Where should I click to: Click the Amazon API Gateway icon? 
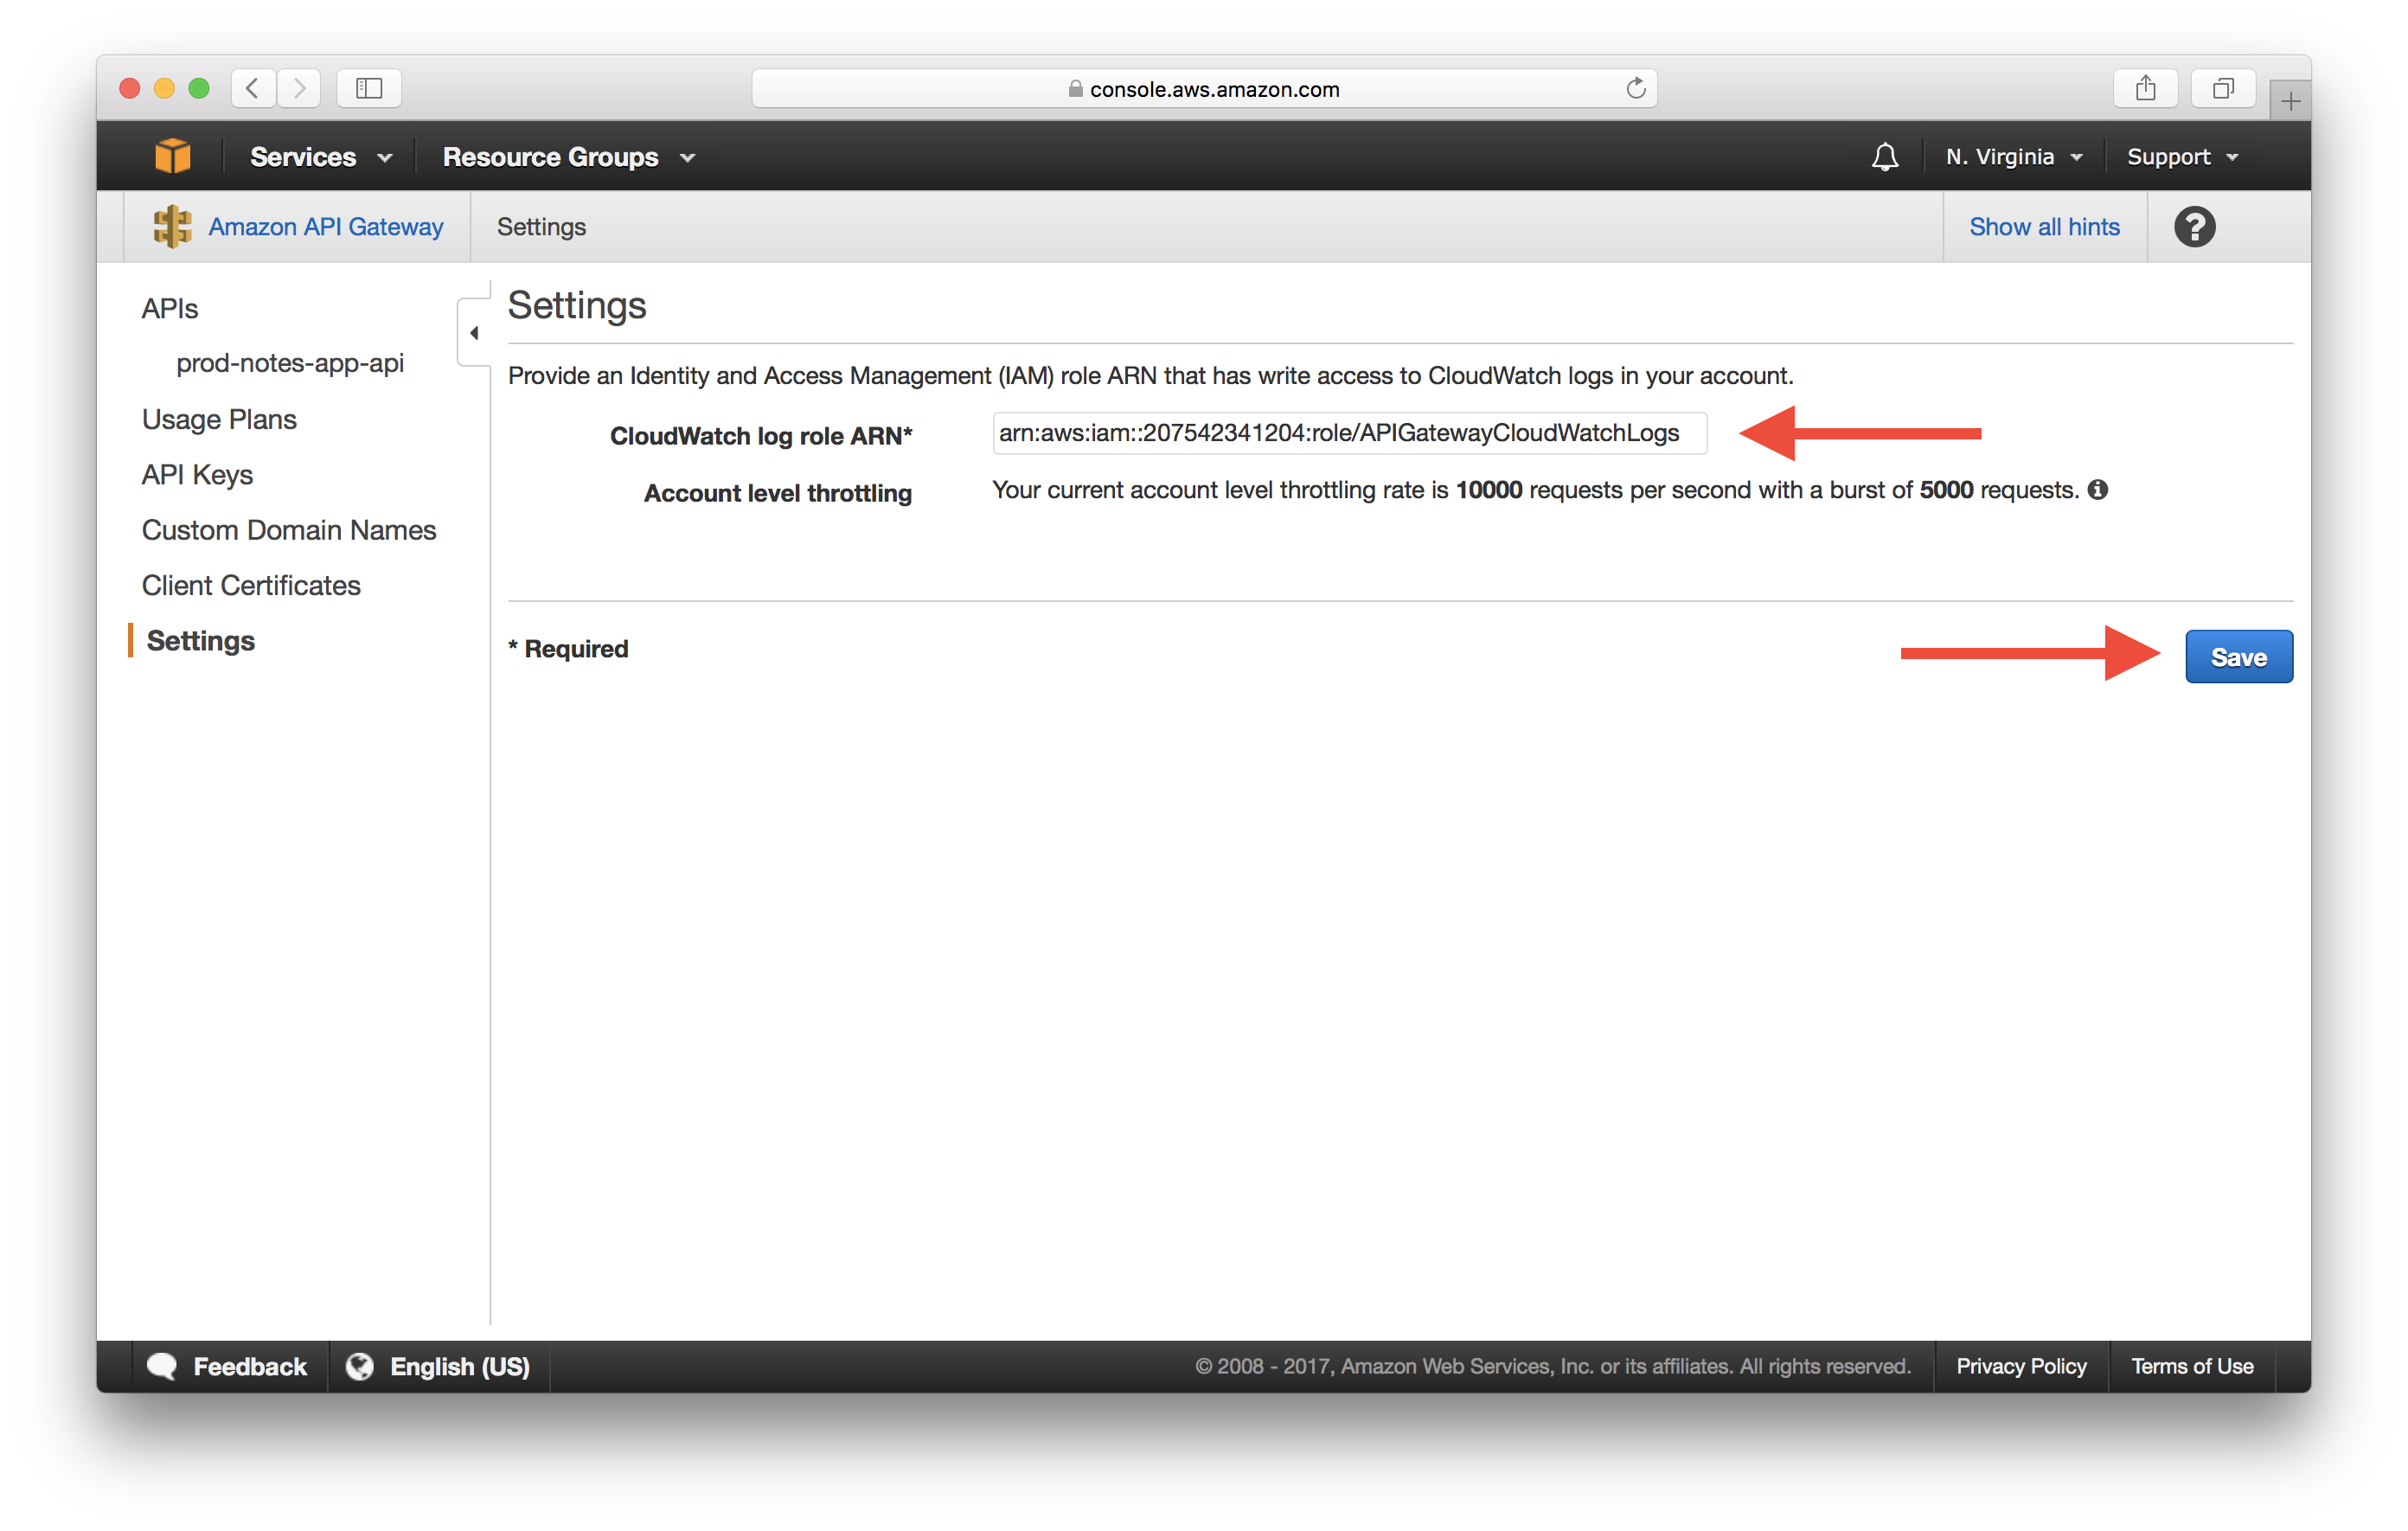coord(170,227)
